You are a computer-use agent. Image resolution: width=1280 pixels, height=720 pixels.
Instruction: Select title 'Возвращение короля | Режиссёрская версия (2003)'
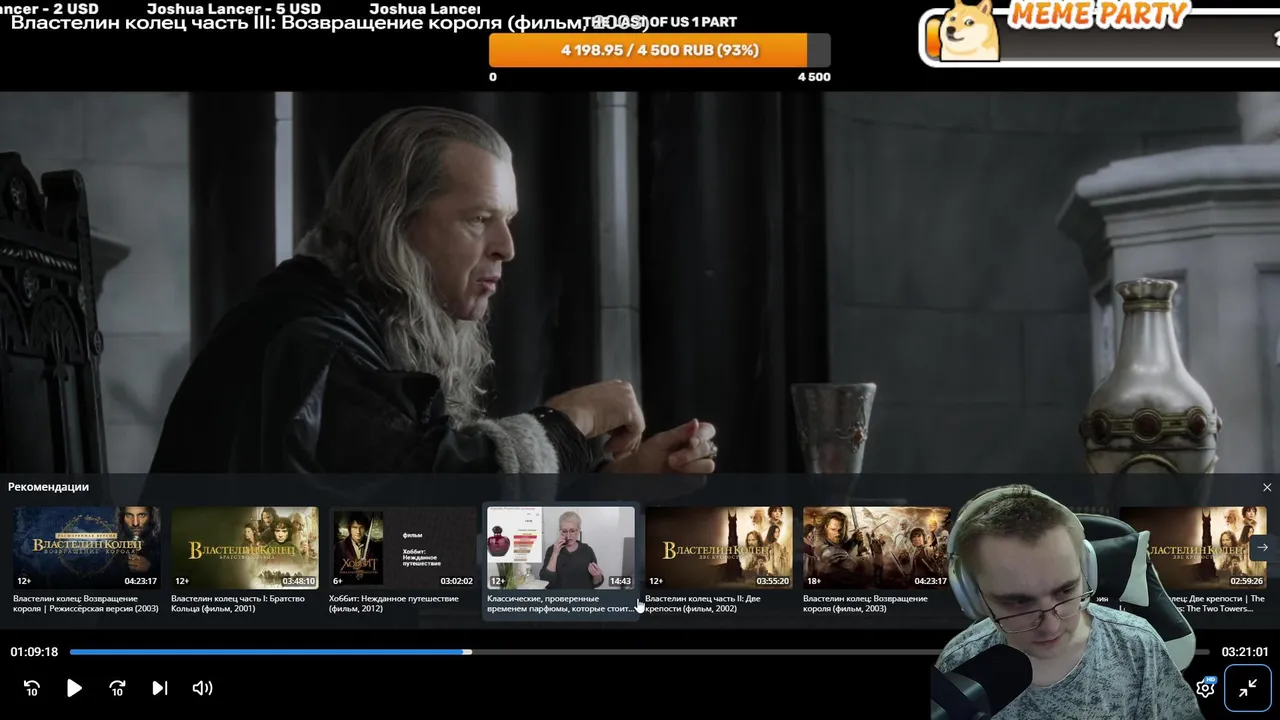point(86,603)
